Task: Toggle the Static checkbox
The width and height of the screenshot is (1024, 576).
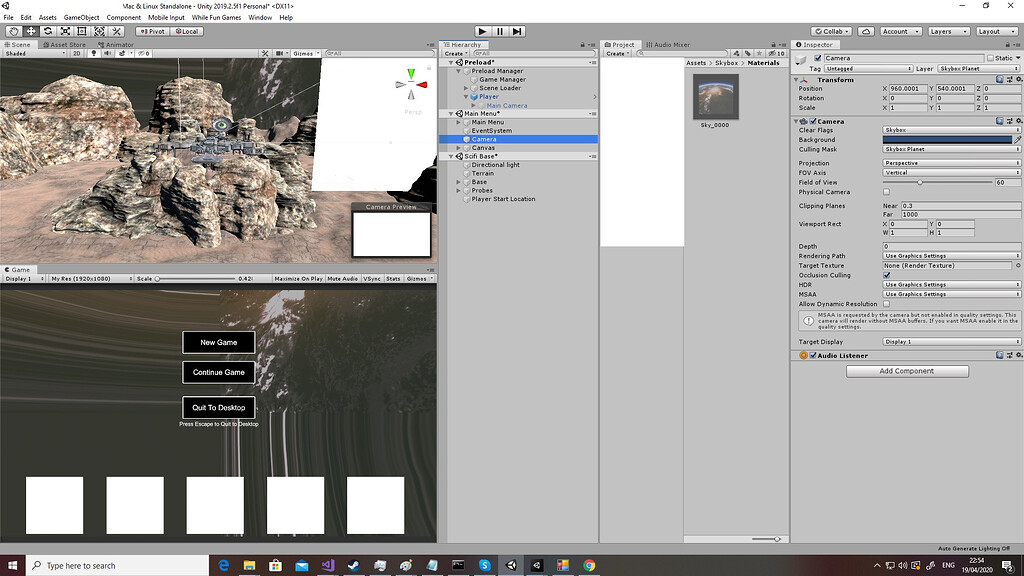Action: tap(990, 58)
